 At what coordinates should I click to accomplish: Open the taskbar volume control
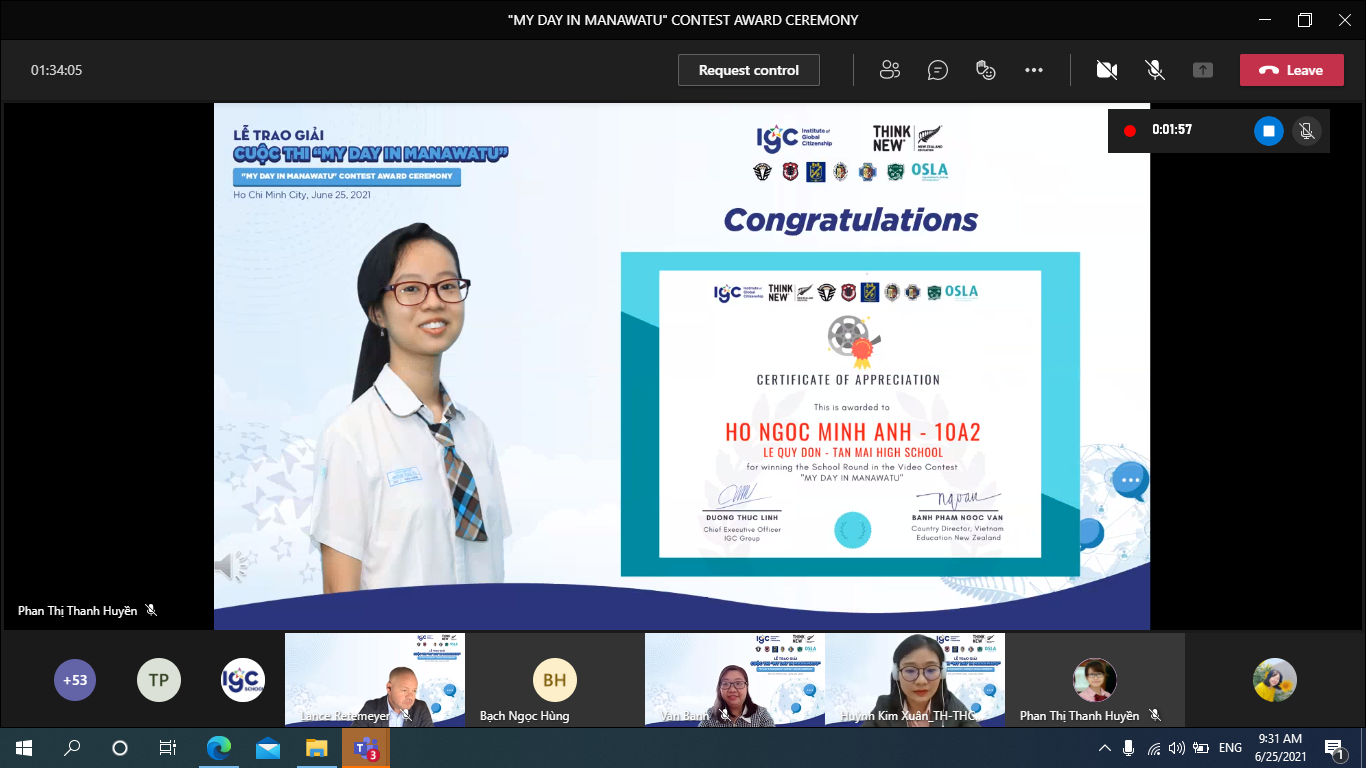(1177, 748)
